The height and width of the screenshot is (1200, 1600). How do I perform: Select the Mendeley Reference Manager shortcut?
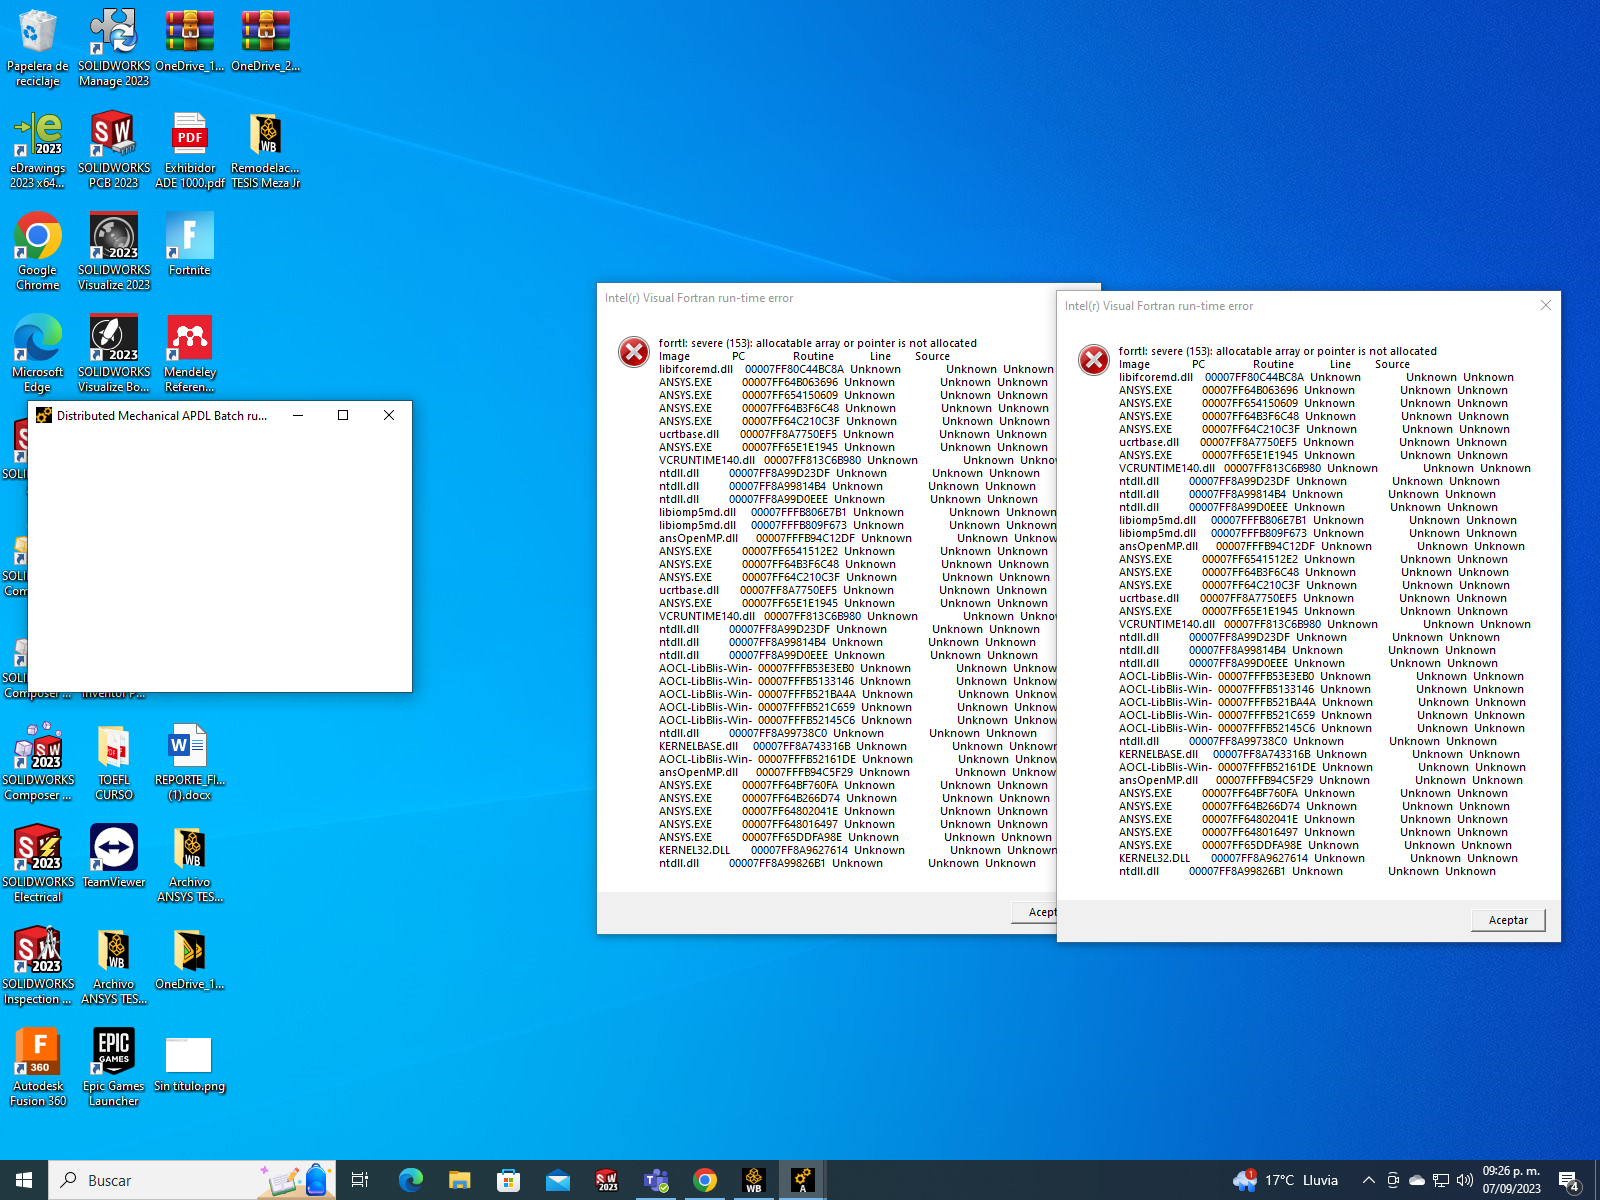tap(190, 353)
